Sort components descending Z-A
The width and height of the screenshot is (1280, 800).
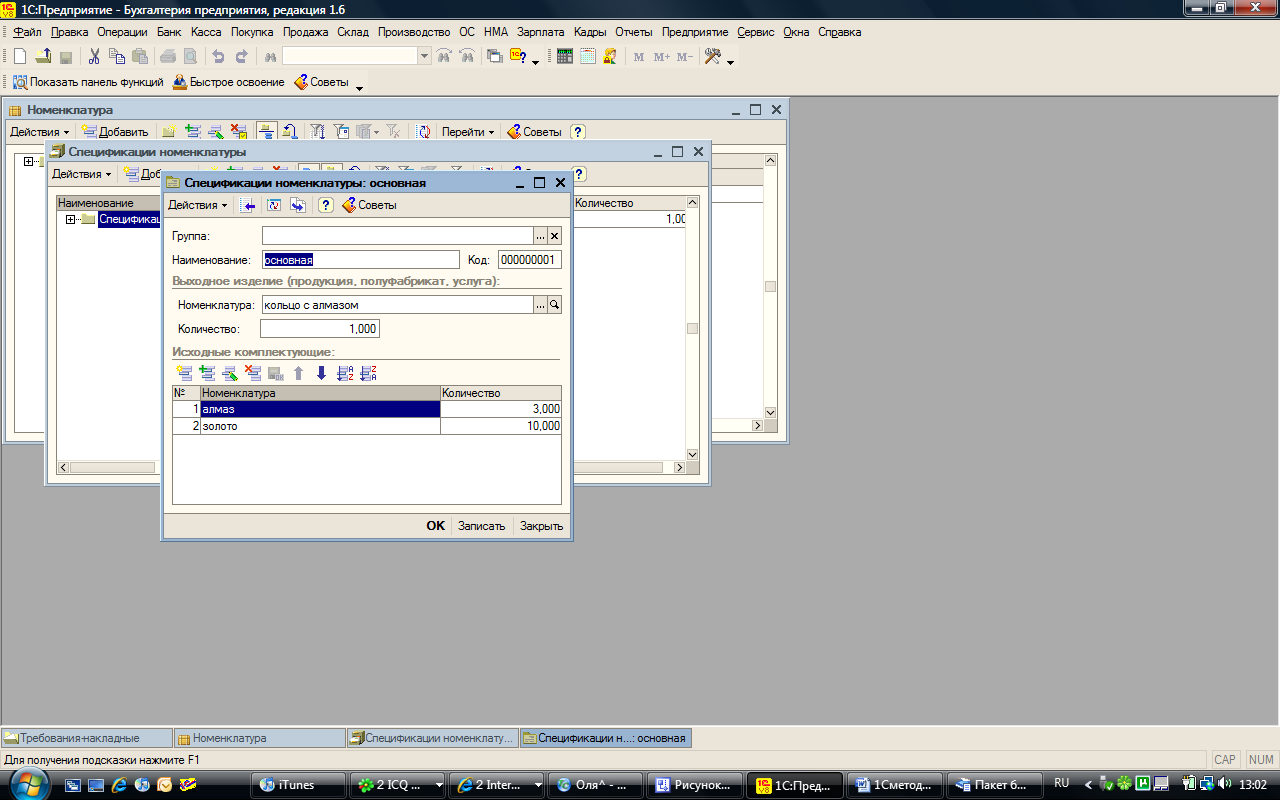368,373
